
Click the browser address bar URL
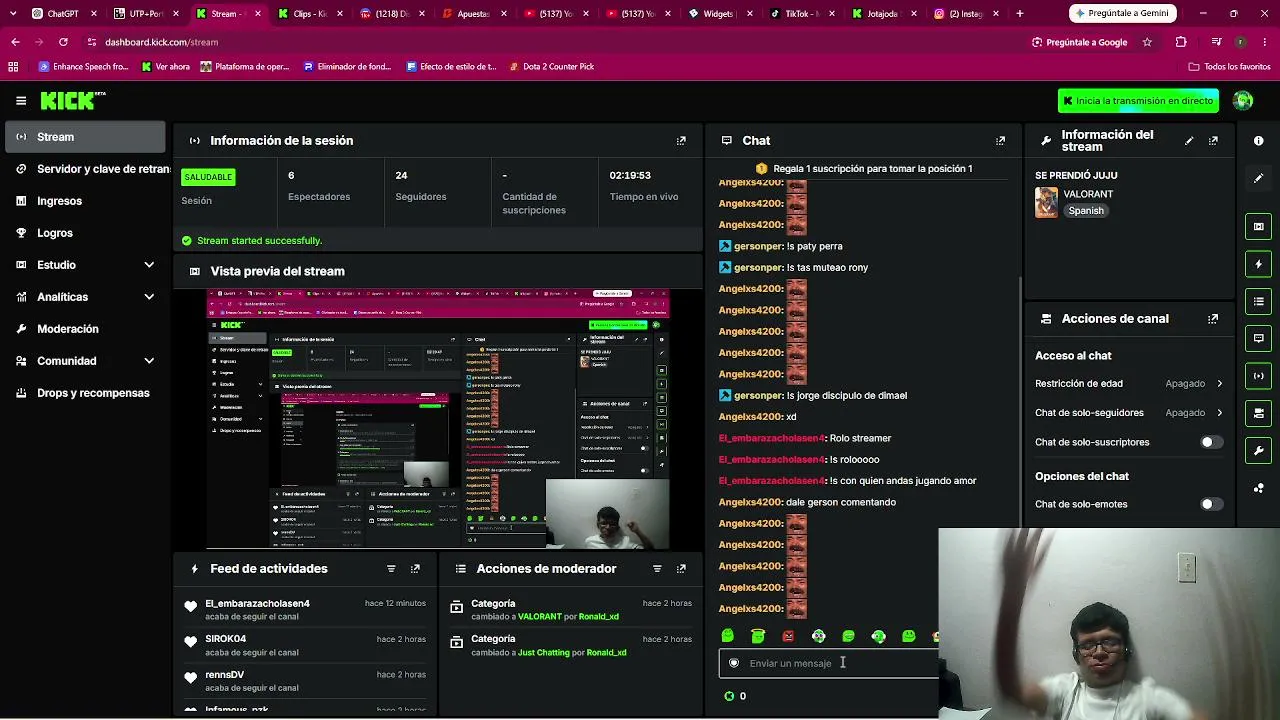click(162, 42)
